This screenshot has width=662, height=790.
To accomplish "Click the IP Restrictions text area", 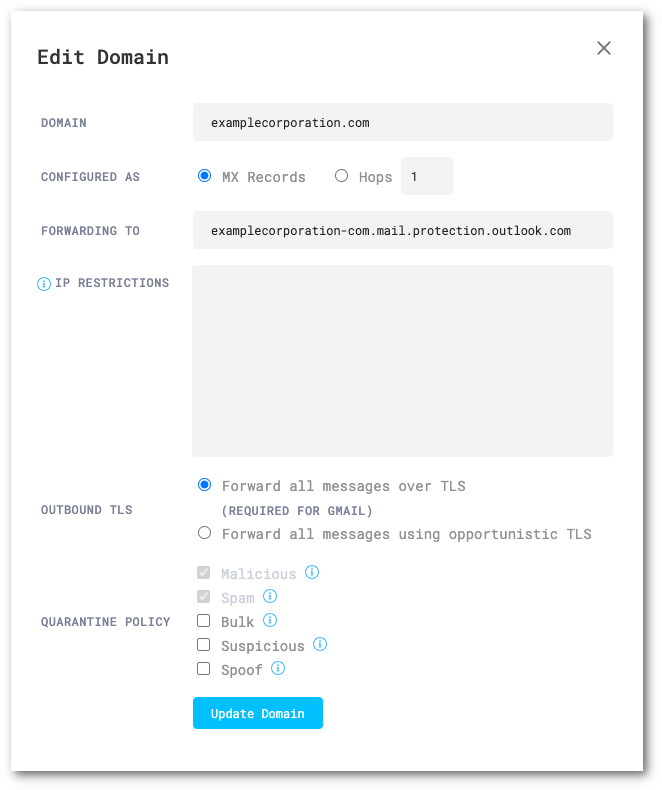I will click(x=402, y=360).
